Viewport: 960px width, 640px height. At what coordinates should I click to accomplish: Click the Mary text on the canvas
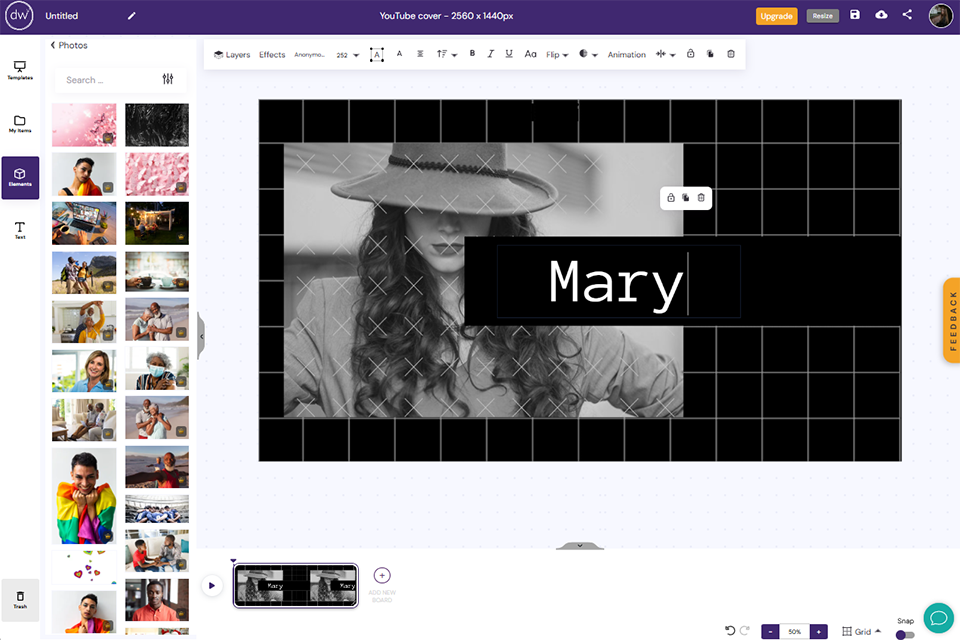[x=616, y=283]
